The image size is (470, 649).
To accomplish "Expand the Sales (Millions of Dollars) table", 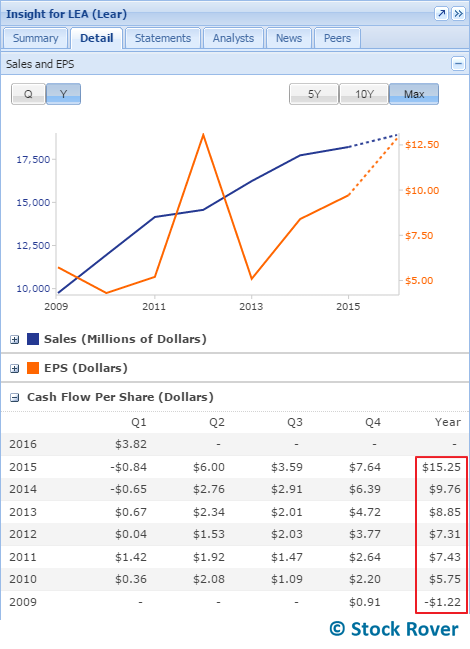I will tap(14, 339).
